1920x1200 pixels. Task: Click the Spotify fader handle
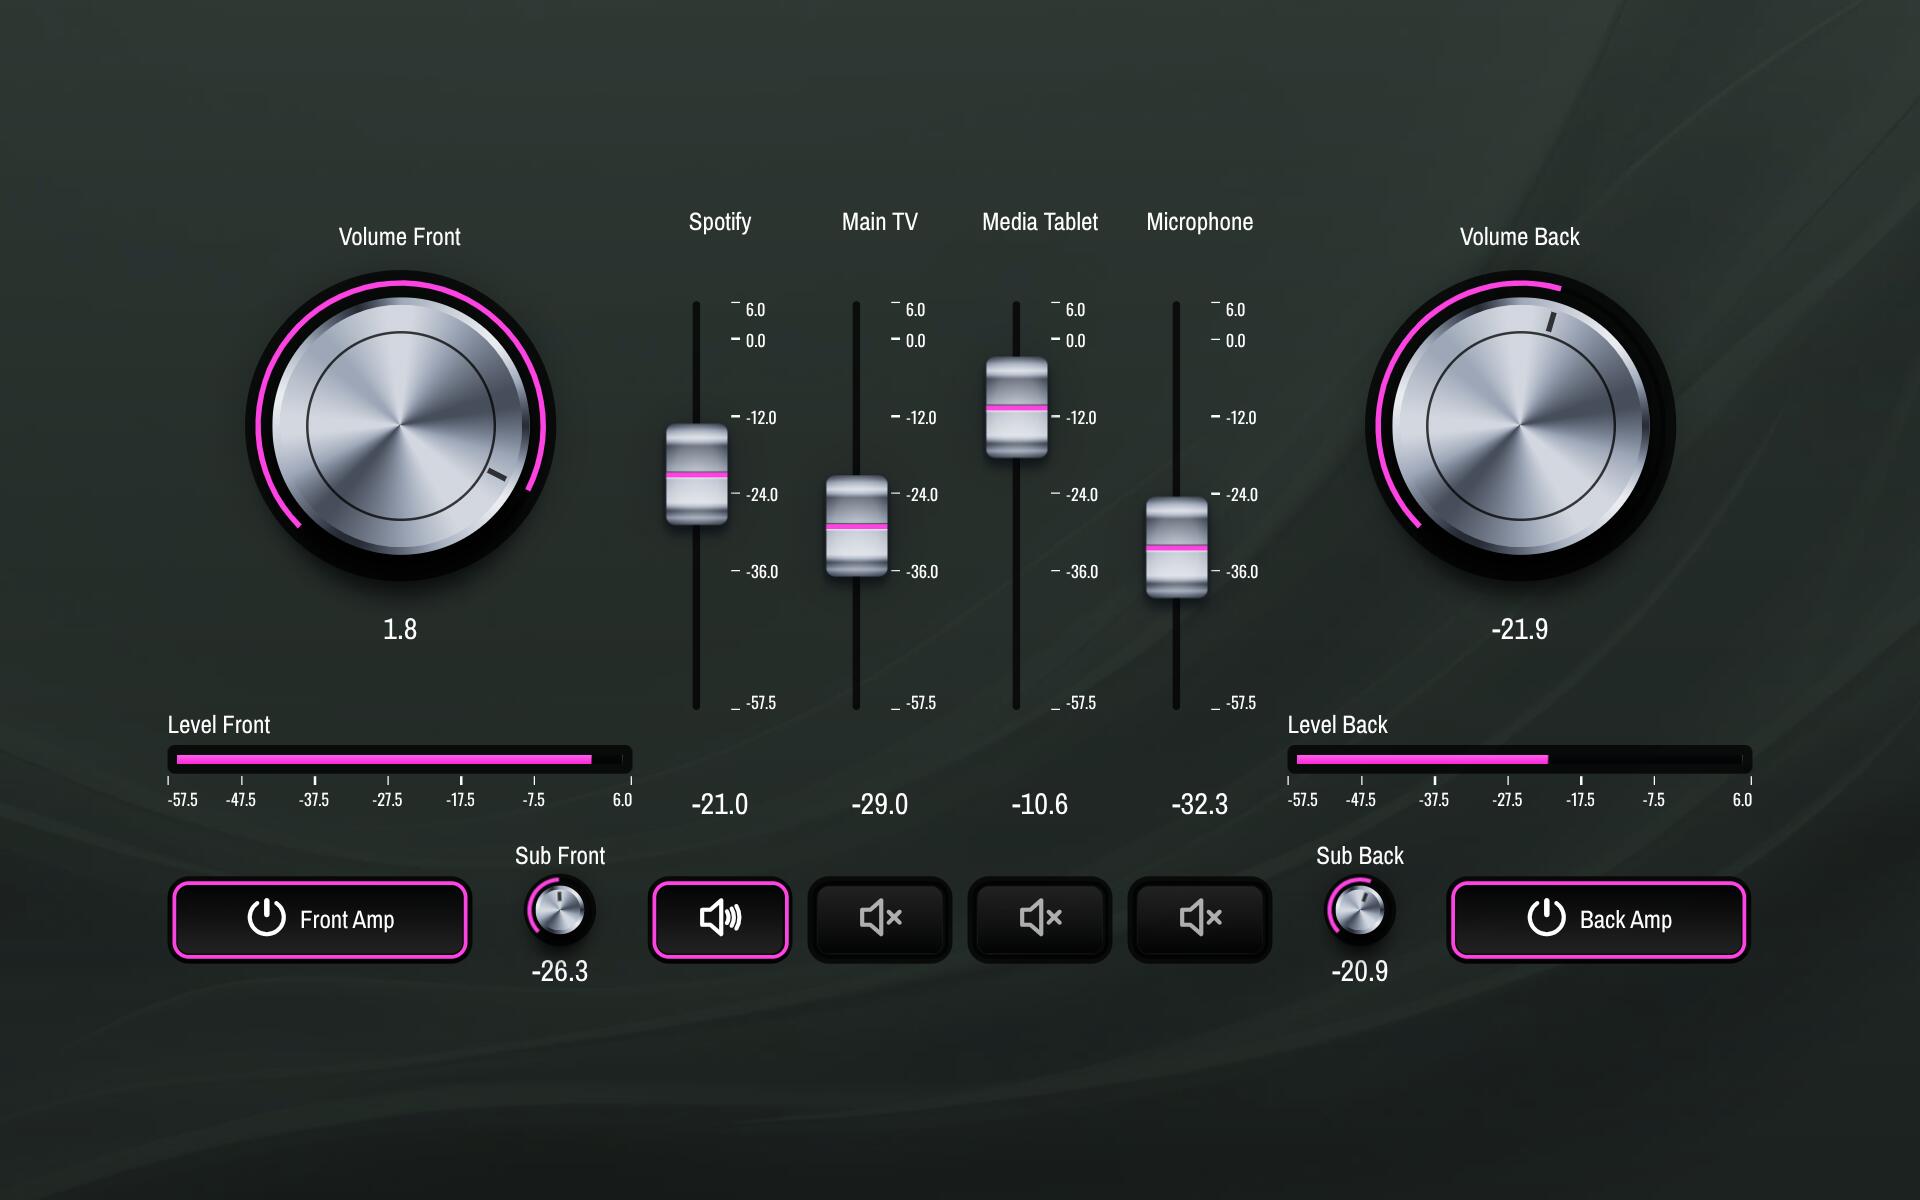pyautogui.click(x=697, y=475)
